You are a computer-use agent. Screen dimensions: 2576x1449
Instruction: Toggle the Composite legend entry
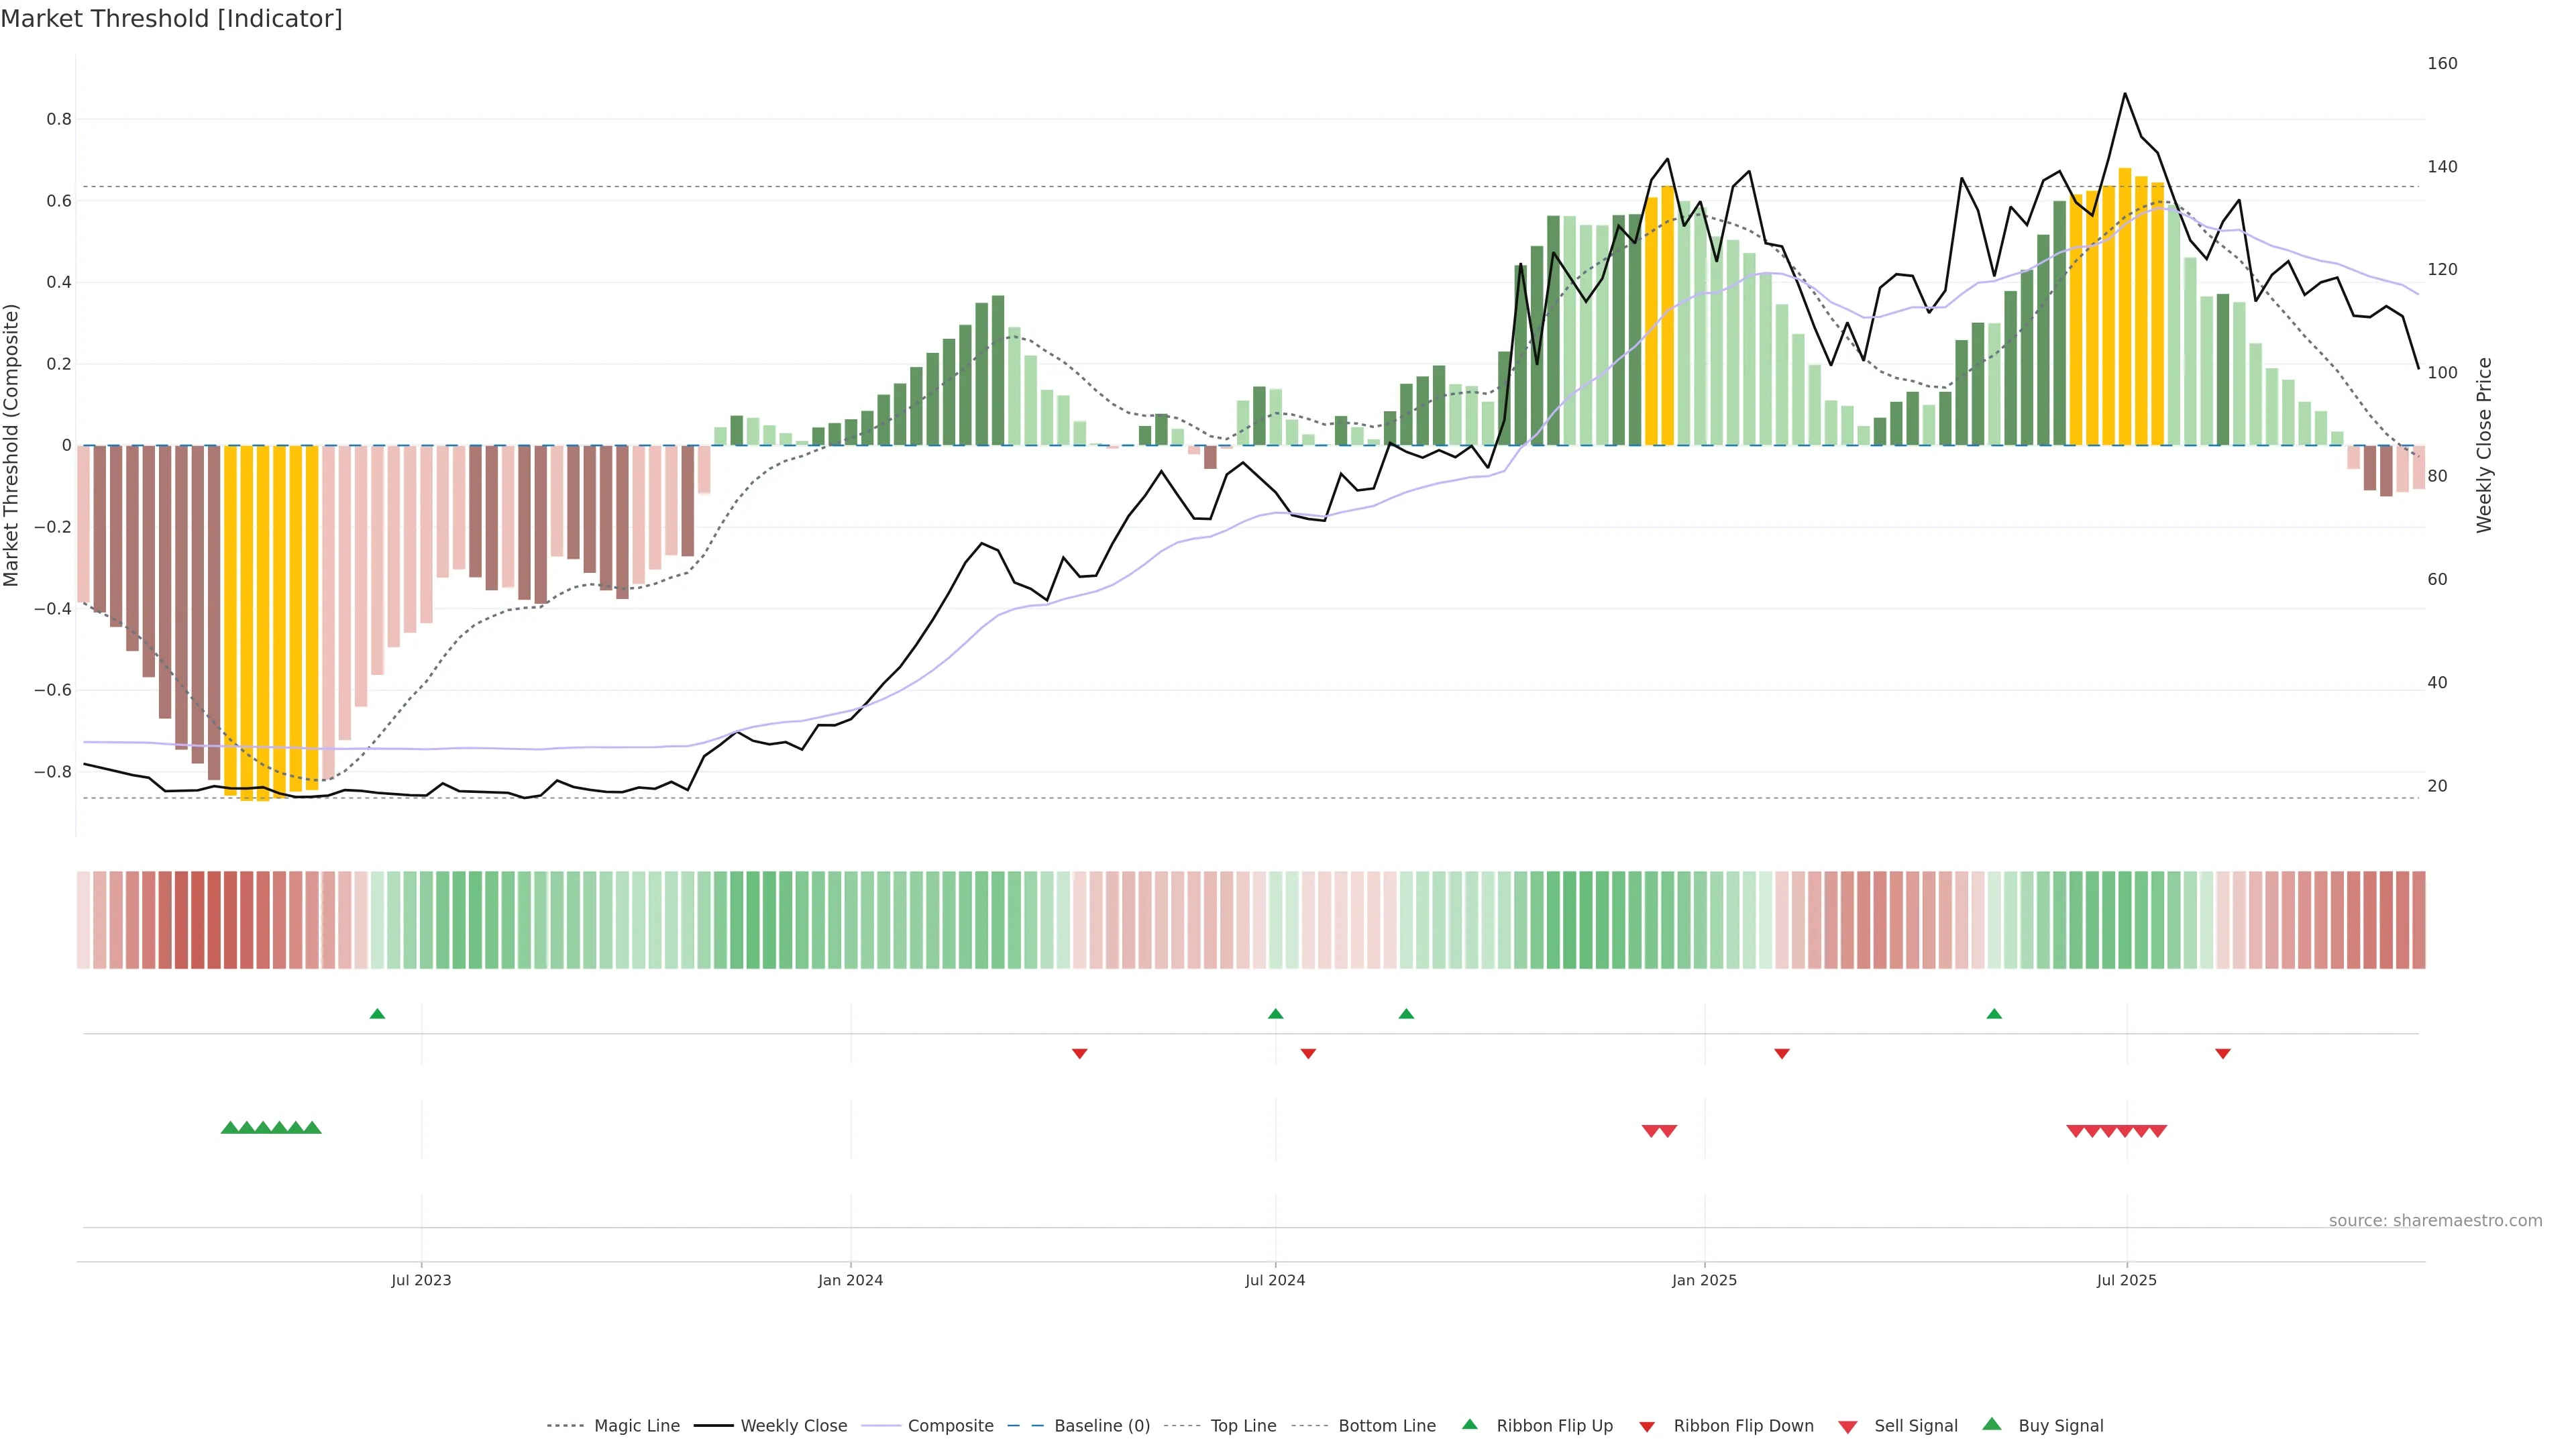pyautogui.click(x=950, y=1426)
